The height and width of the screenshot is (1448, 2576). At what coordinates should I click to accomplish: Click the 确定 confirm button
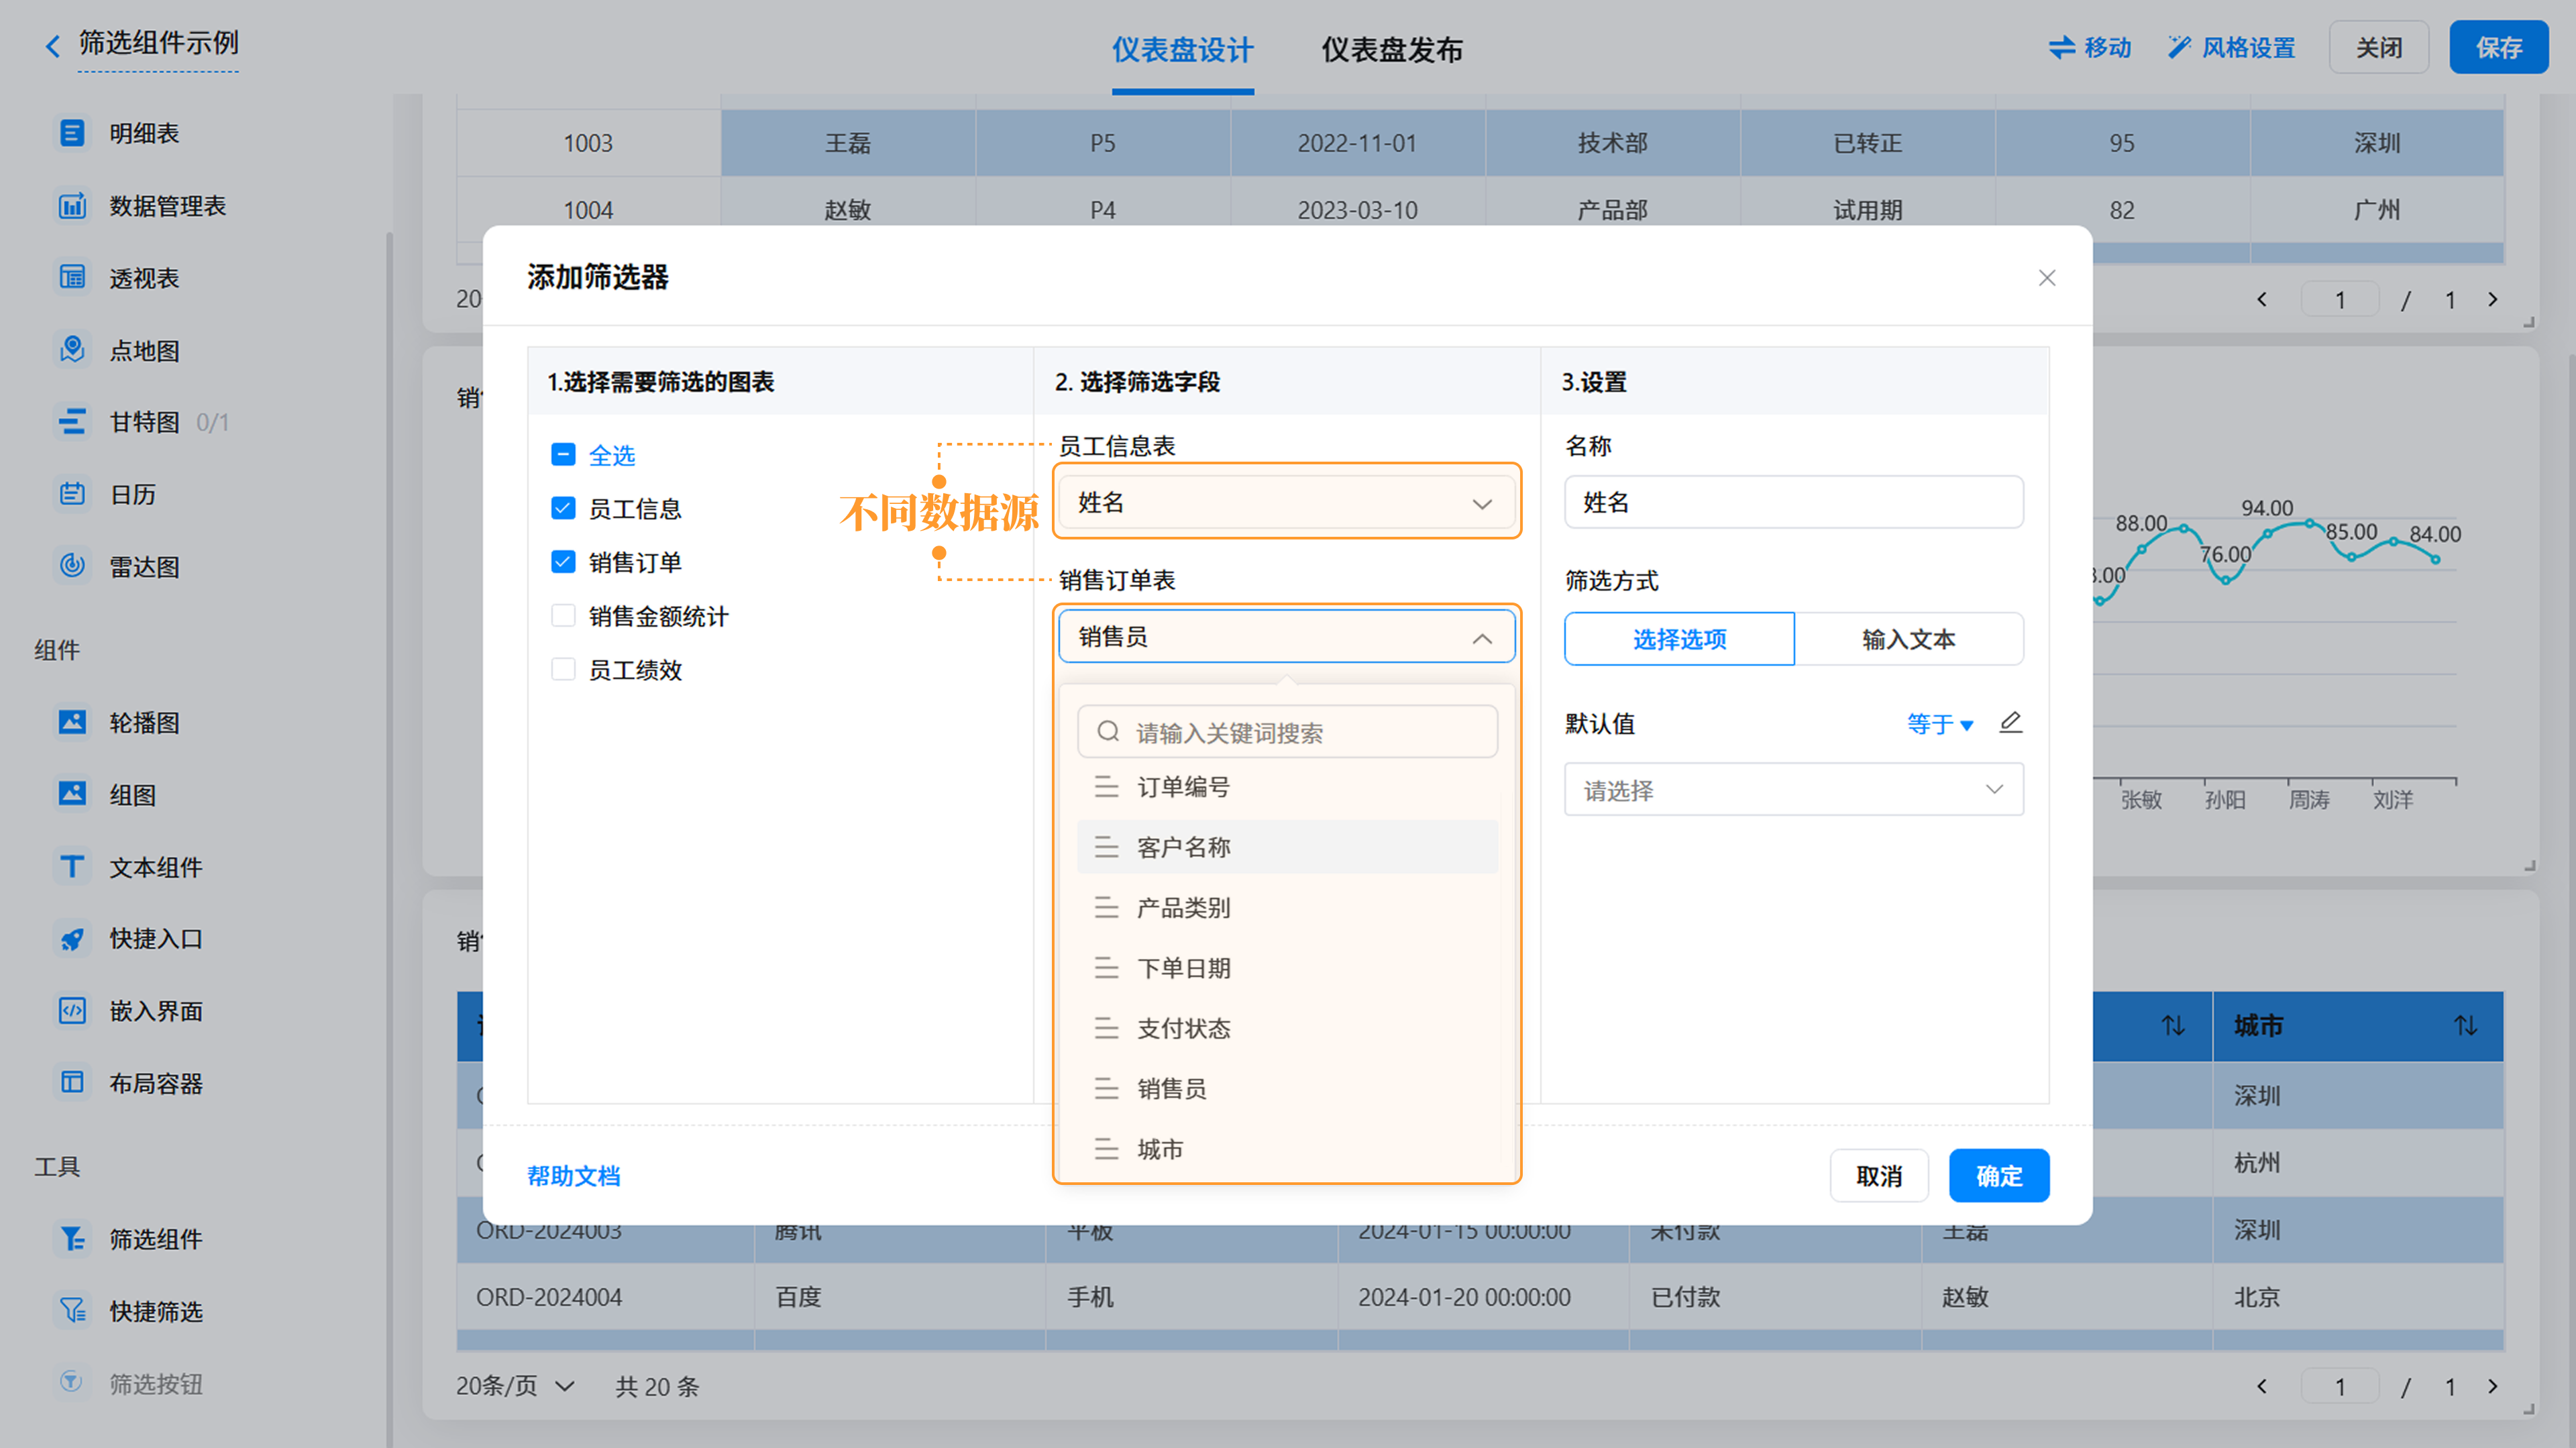tap(1998, 1175)
